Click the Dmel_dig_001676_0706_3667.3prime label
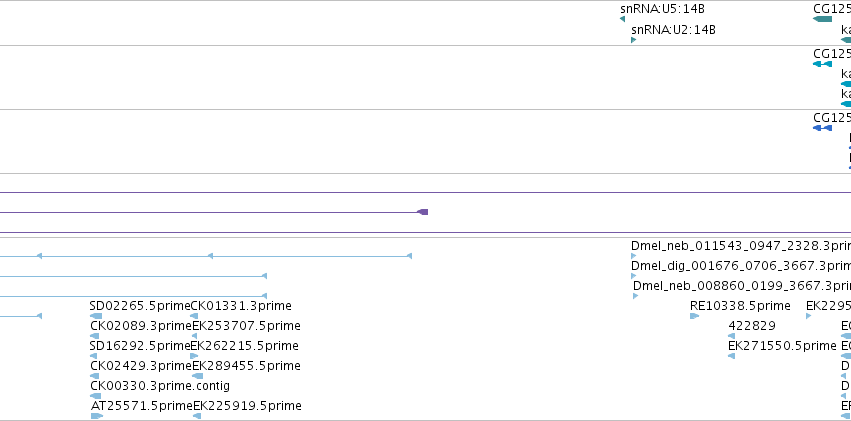This screenshot has width=851, height=421. pos(740,266)
